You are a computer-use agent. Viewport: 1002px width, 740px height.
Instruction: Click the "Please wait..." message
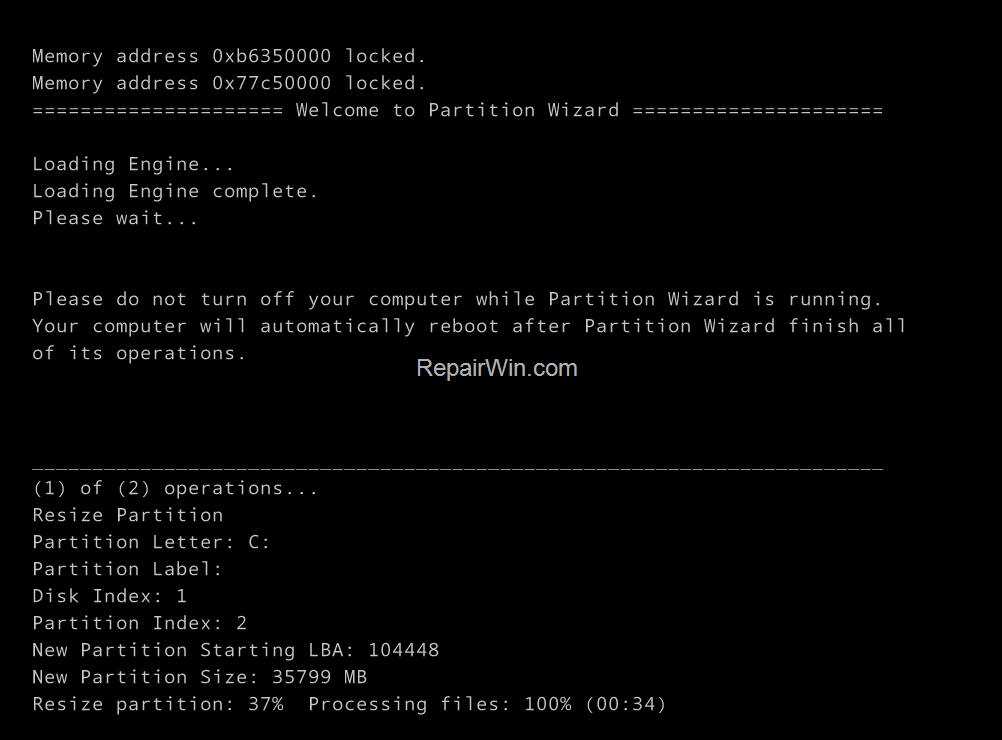(x=115, y=218)
